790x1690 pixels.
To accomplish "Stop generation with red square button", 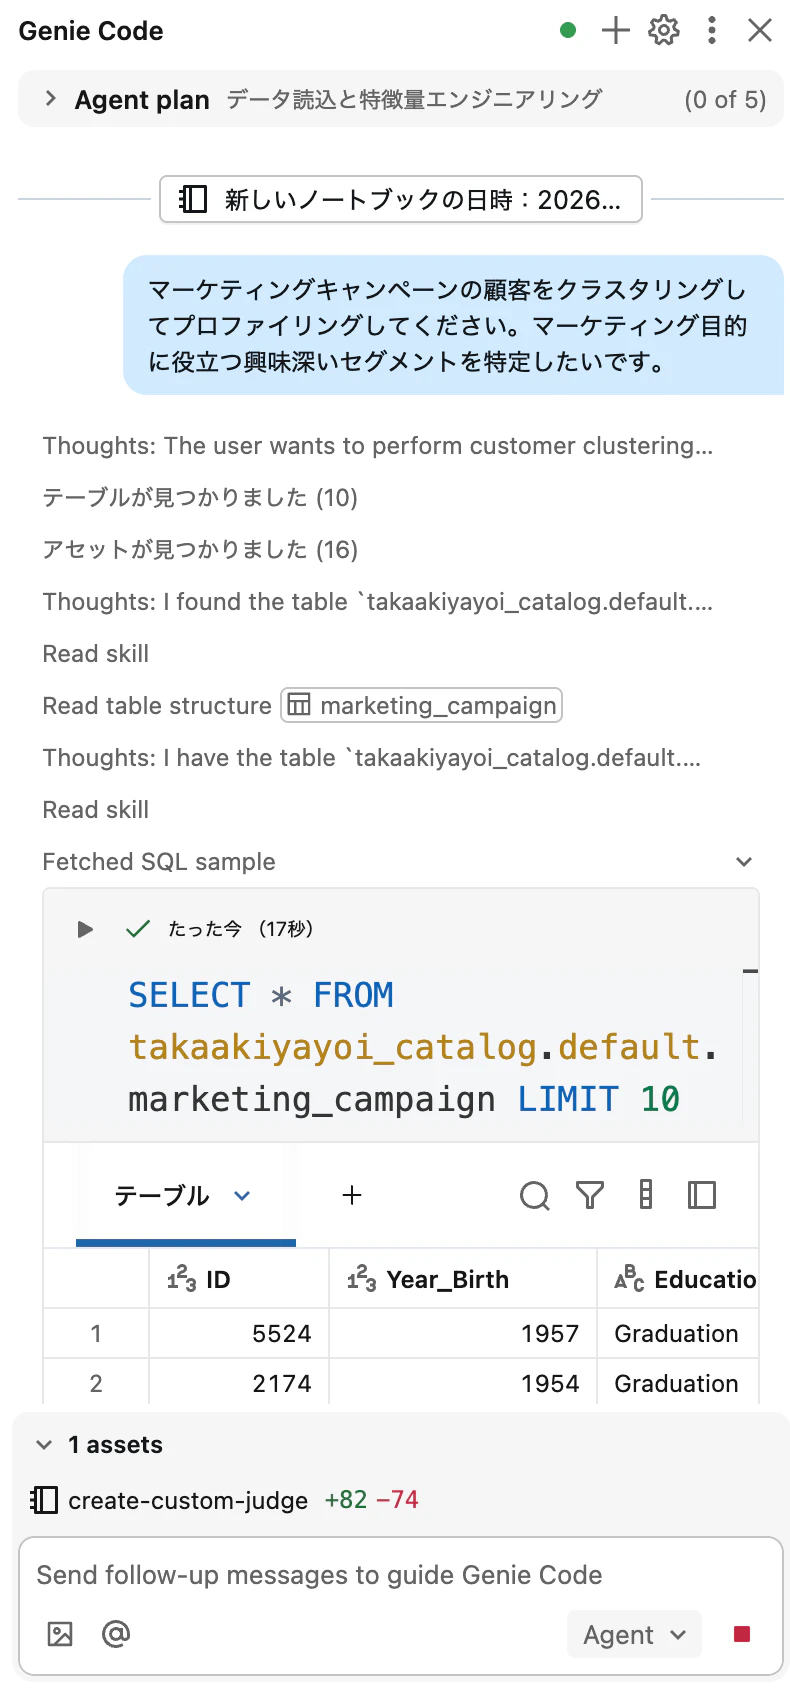I will tap(742, 1634).
